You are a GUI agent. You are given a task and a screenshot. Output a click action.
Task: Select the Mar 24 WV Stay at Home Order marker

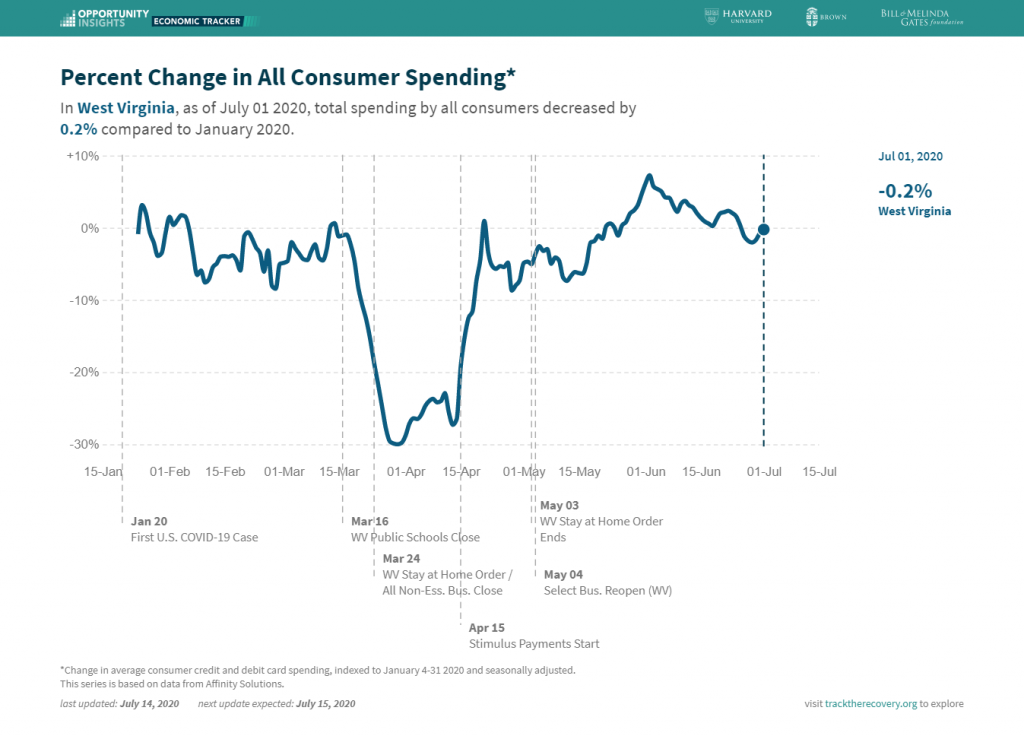pyautogui.click(x=447, y=574)
